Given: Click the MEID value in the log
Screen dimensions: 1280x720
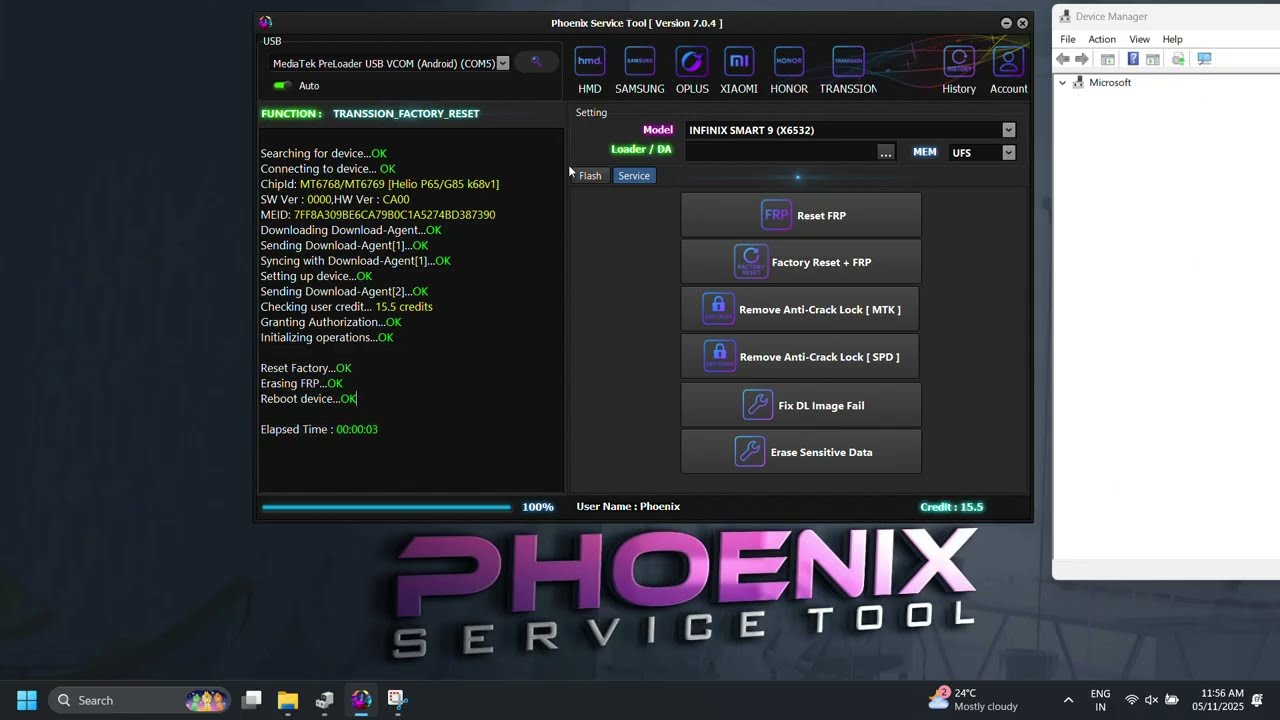Looking at the screenshot, I should (394, 215).
